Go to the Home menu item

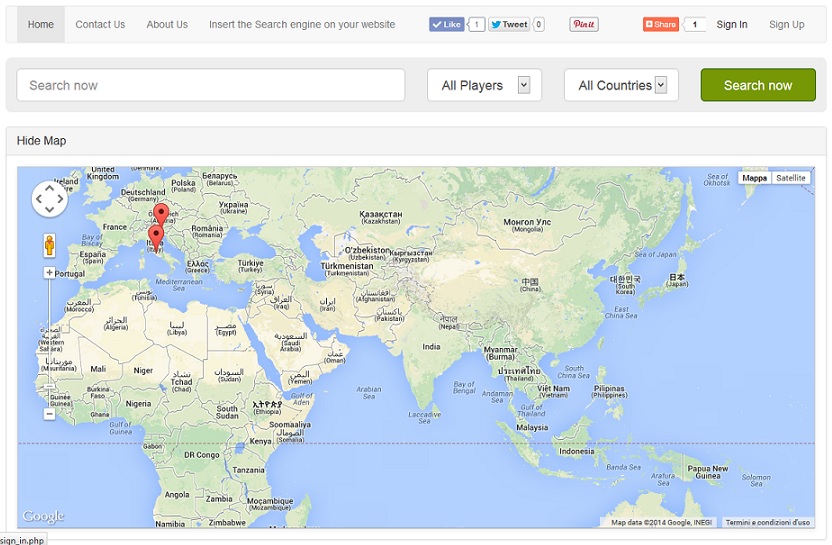(x=41, y=24)
